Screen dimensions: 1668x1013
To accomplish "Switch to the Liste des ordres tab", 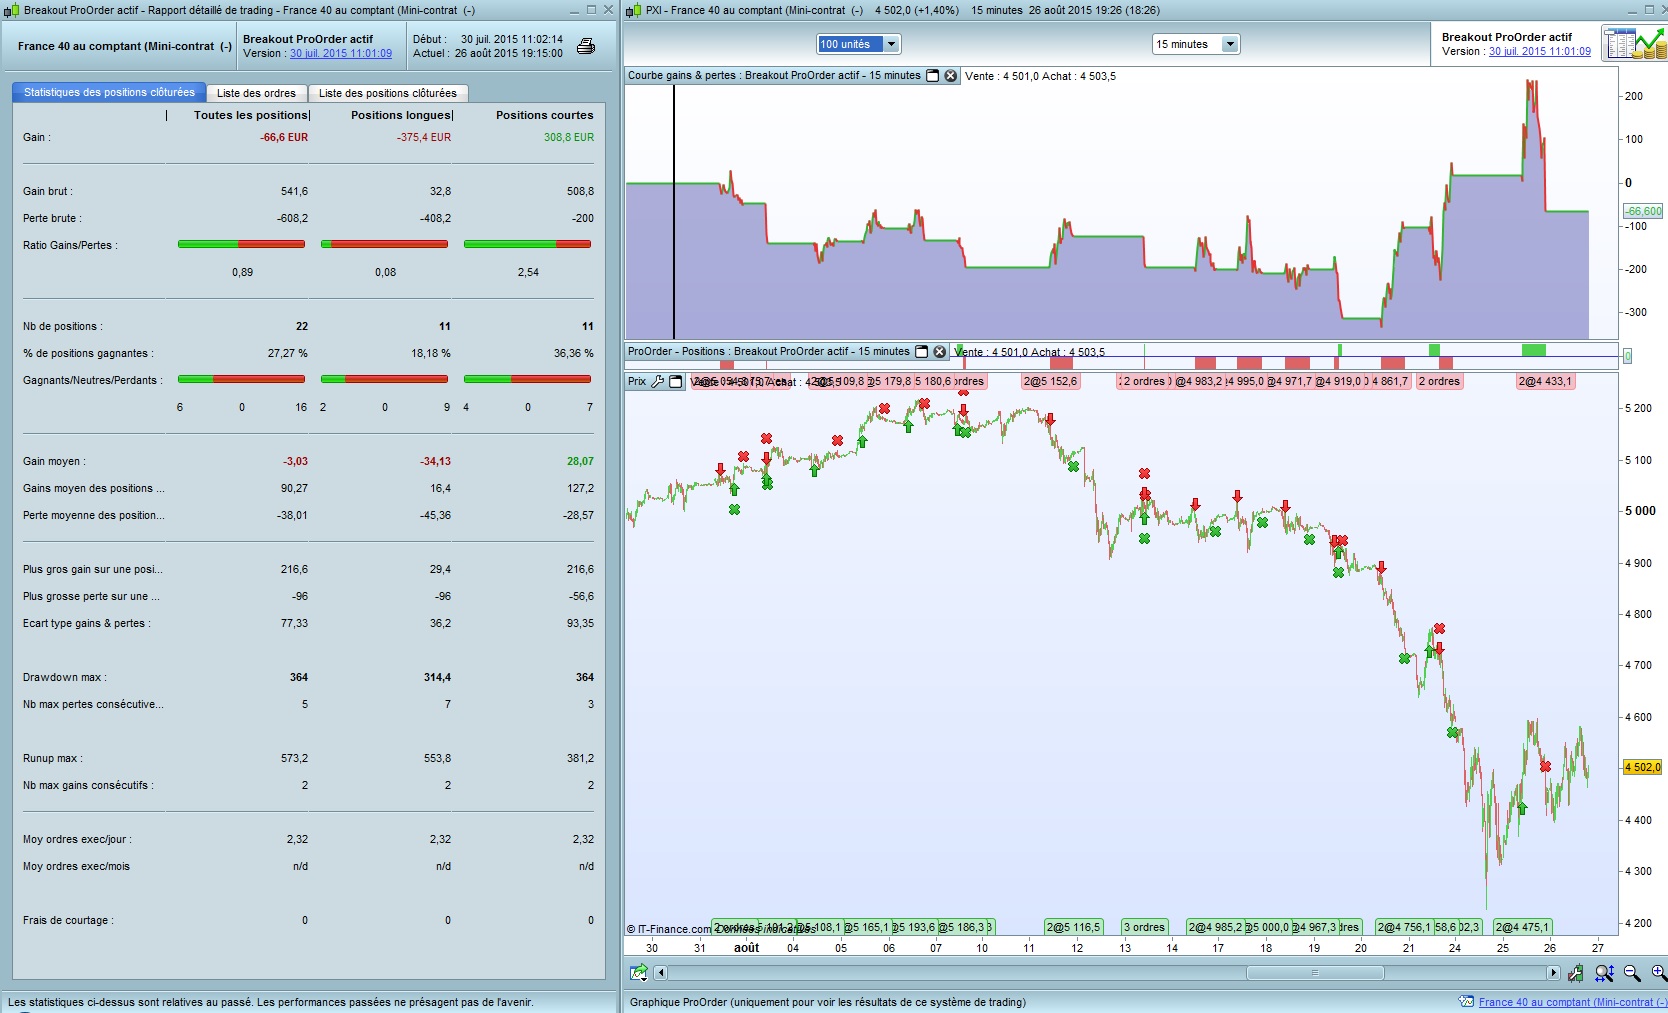I will pos(256,93).
